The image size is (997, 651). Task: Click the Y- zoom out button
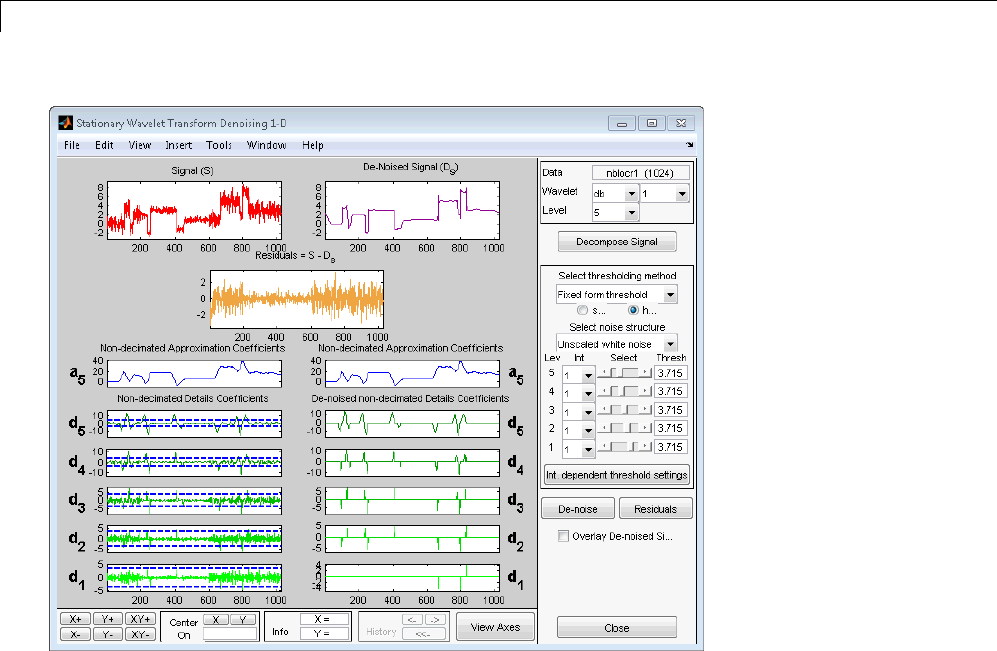coord(107,634)
